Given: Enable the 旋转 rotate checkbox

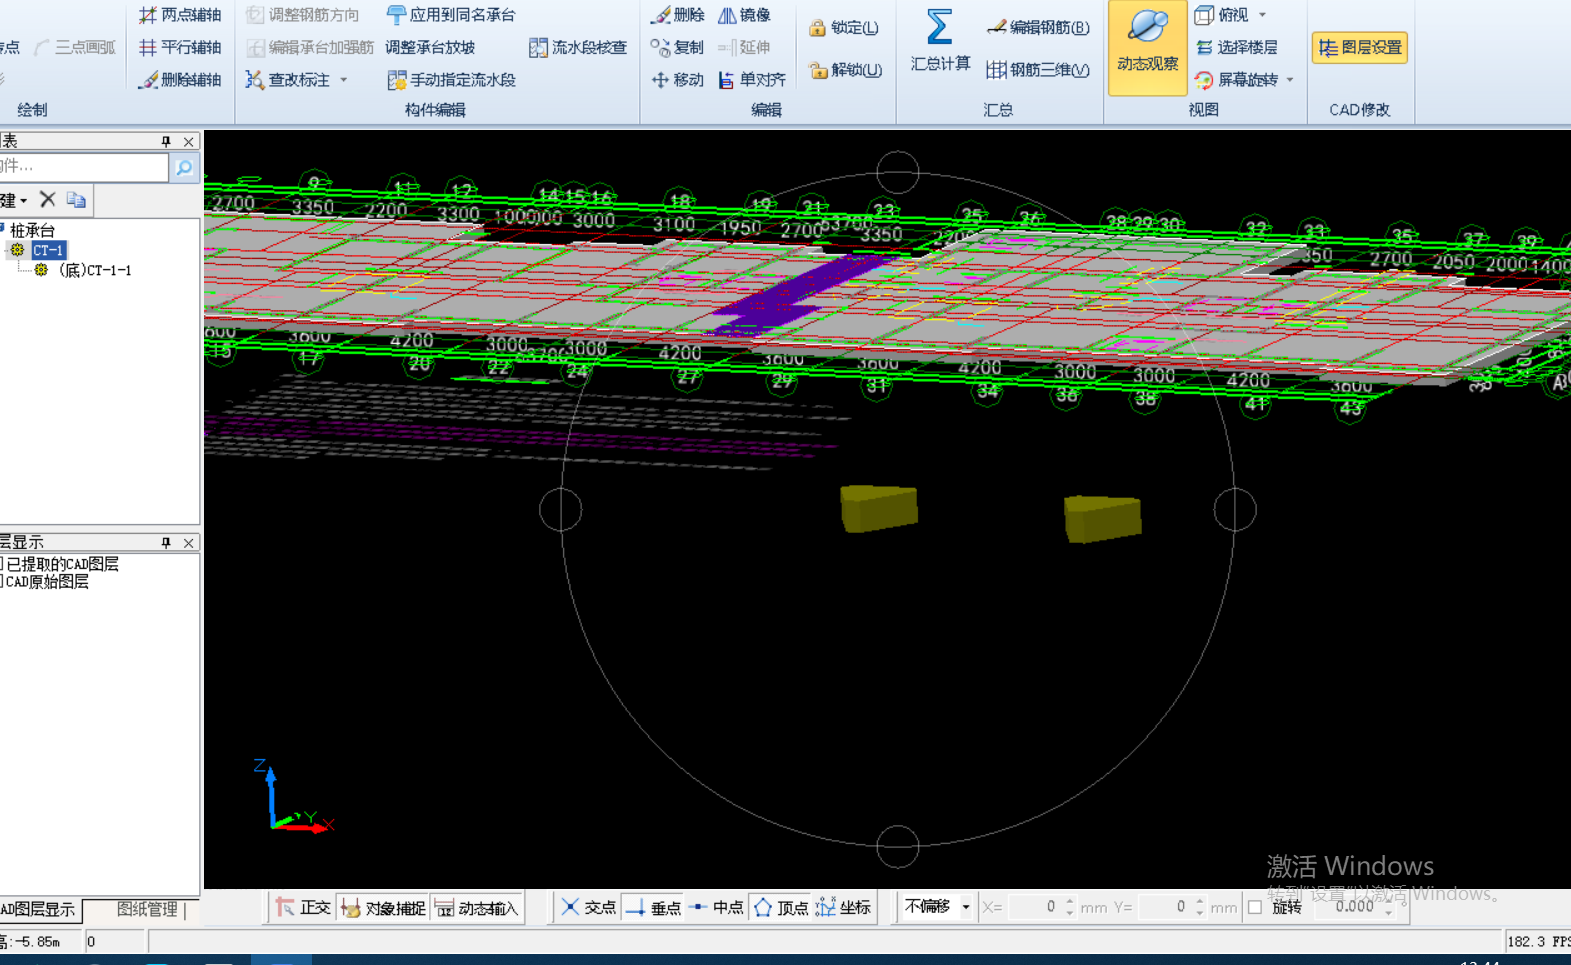Looking at the screenshot, I should click(1255, 908).
